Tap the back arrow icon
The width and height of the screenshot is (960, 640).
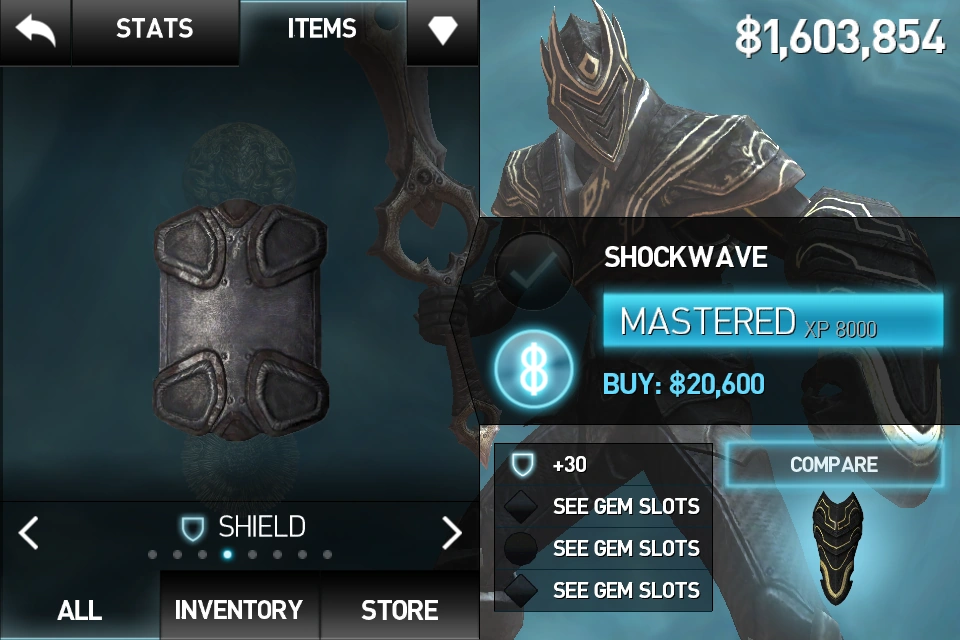pyautogui.click(x=35, y=29)
